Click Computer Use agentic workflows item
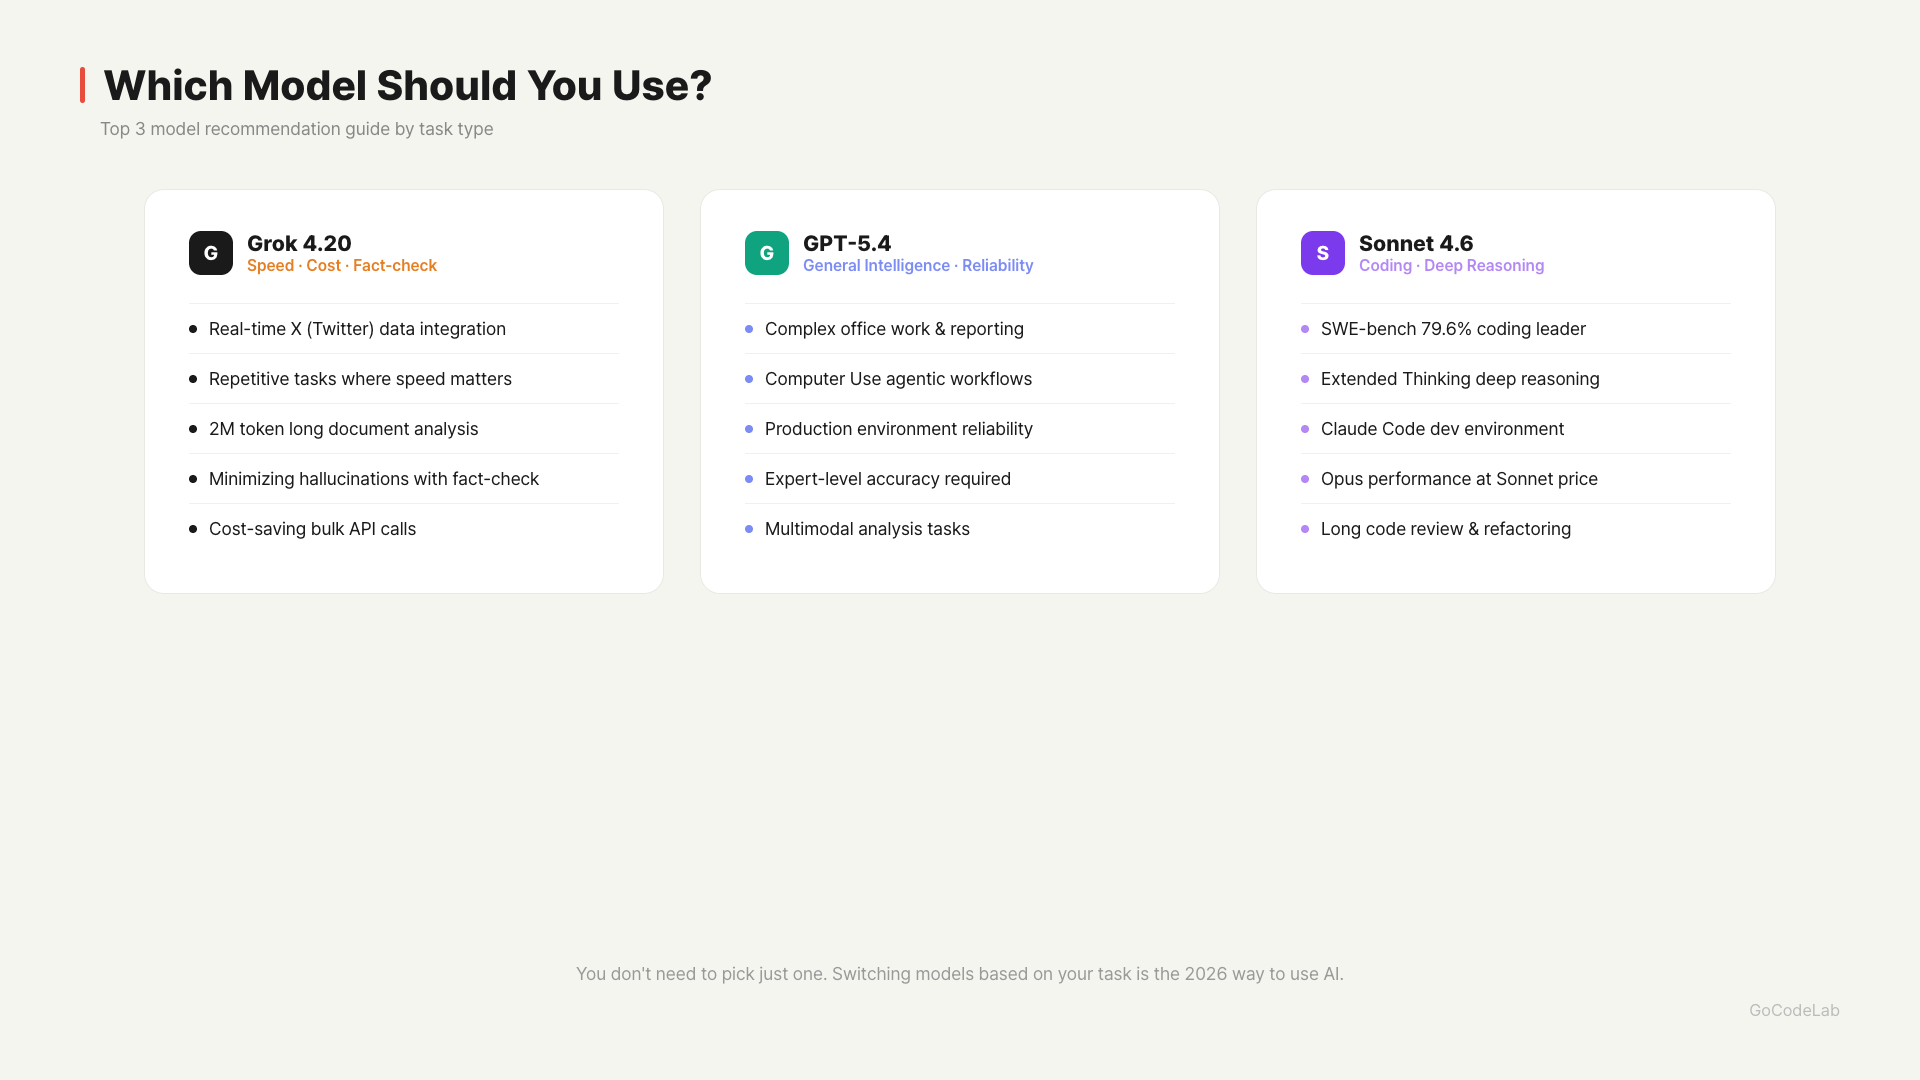 (x=898, y=379)
